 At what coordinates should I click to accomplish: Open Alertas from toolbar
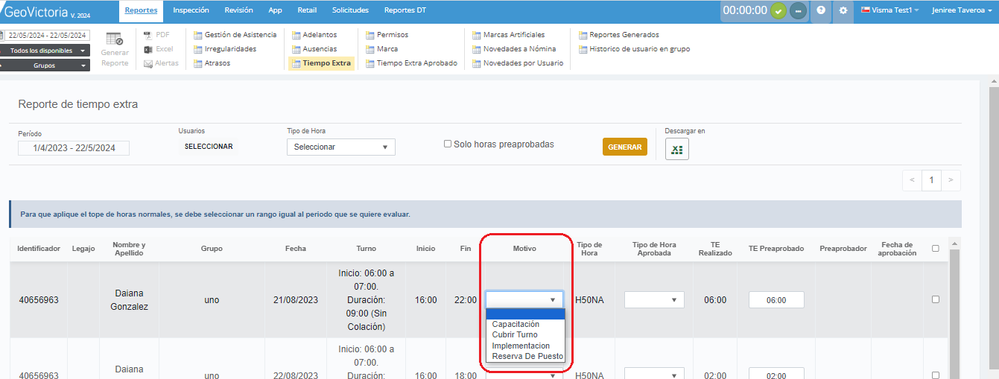coord(161,63)
